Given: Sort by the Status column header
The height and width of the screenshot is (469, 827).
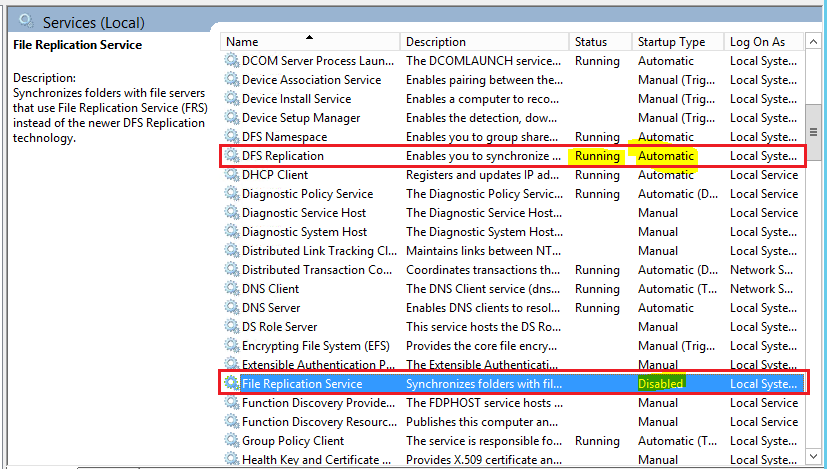Looking at the screenshot, I should (x=600, y=42).
